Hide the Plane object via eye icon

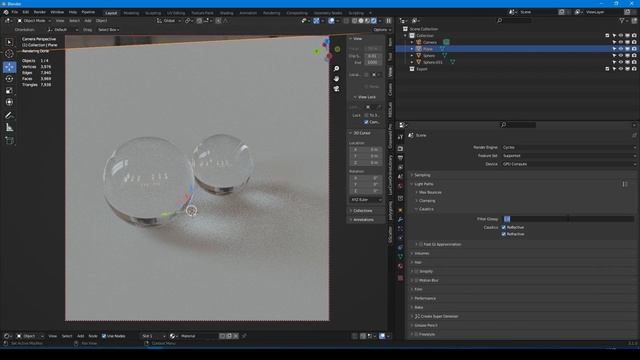[x=621, y=49]
